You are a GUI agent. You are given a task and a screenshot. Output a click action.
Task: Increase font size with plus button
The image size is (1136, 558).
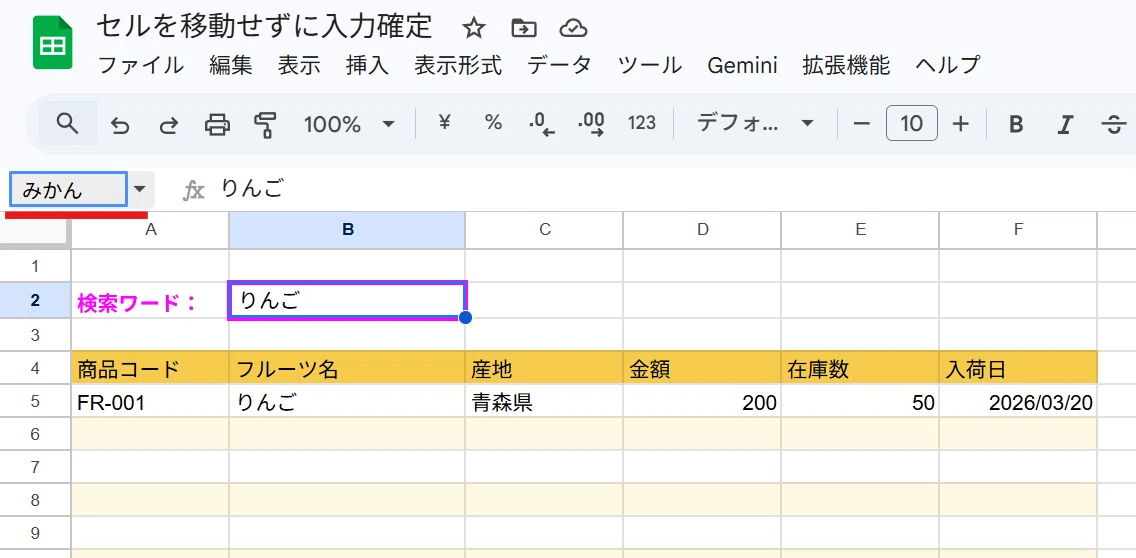pyautogui.click(x=961, y=124)
